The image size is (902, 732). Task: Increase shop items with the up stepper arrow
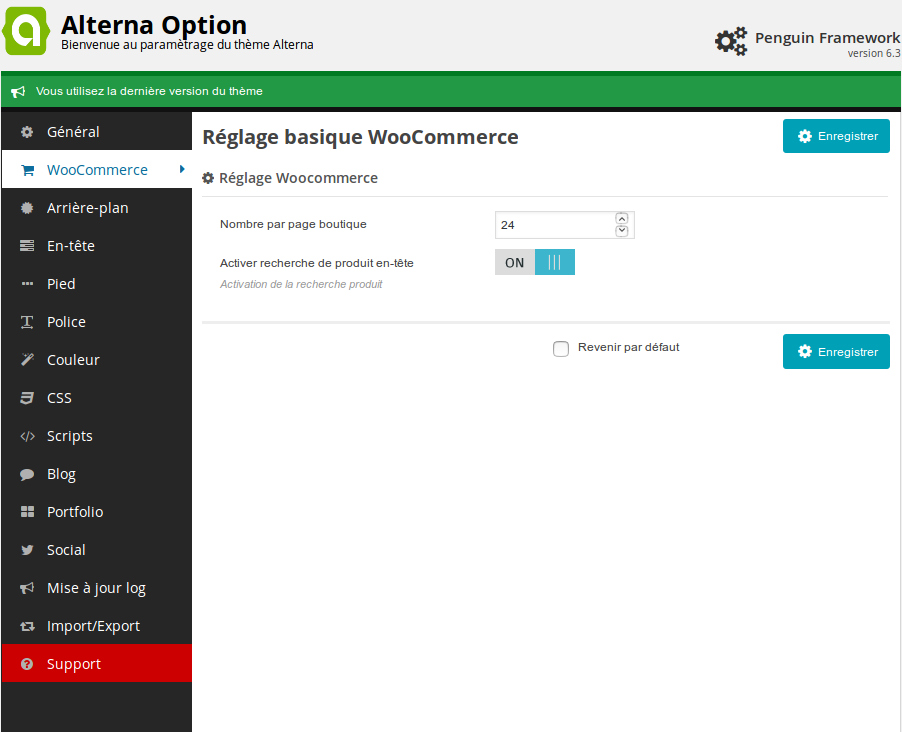click(x=621, y=218)
